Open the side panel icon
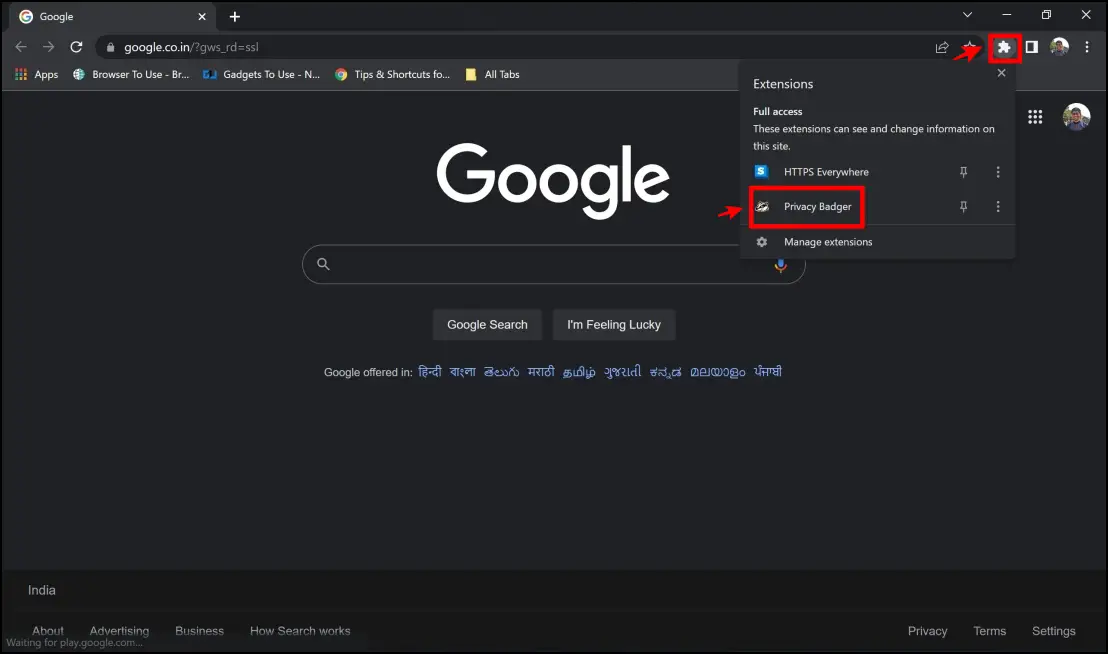Image resolution: width=1108 pixels, height=654 pixels. pyautogui.click(x=1032, y=47)
